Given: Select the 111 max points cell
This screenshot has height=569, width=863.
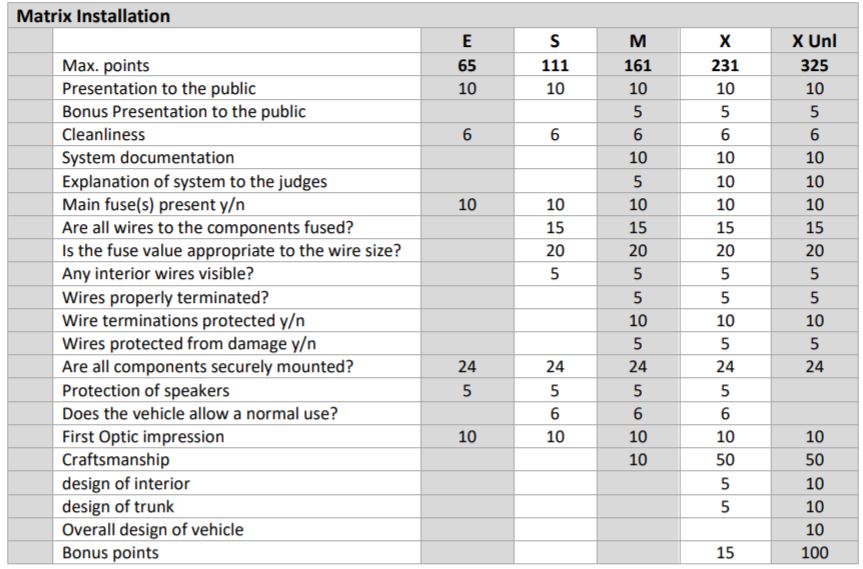Looking at the screenshot, I should point(555,66).
